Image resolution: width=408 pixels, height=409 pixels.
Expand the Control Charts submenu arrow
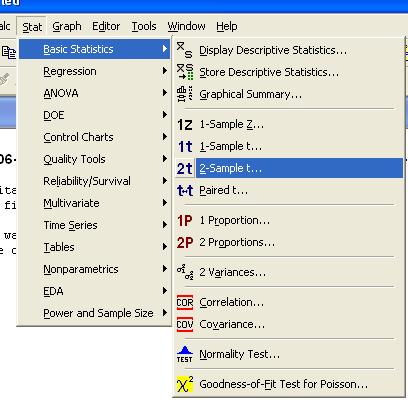(x=165, y=137)
